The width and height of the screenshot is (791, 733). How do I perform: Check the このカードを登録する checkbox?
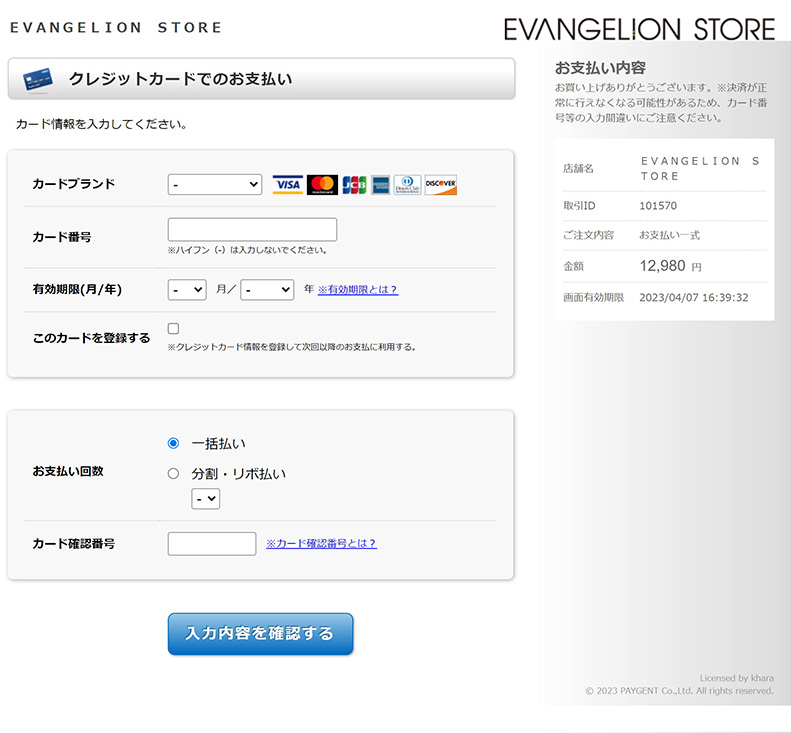174,328
